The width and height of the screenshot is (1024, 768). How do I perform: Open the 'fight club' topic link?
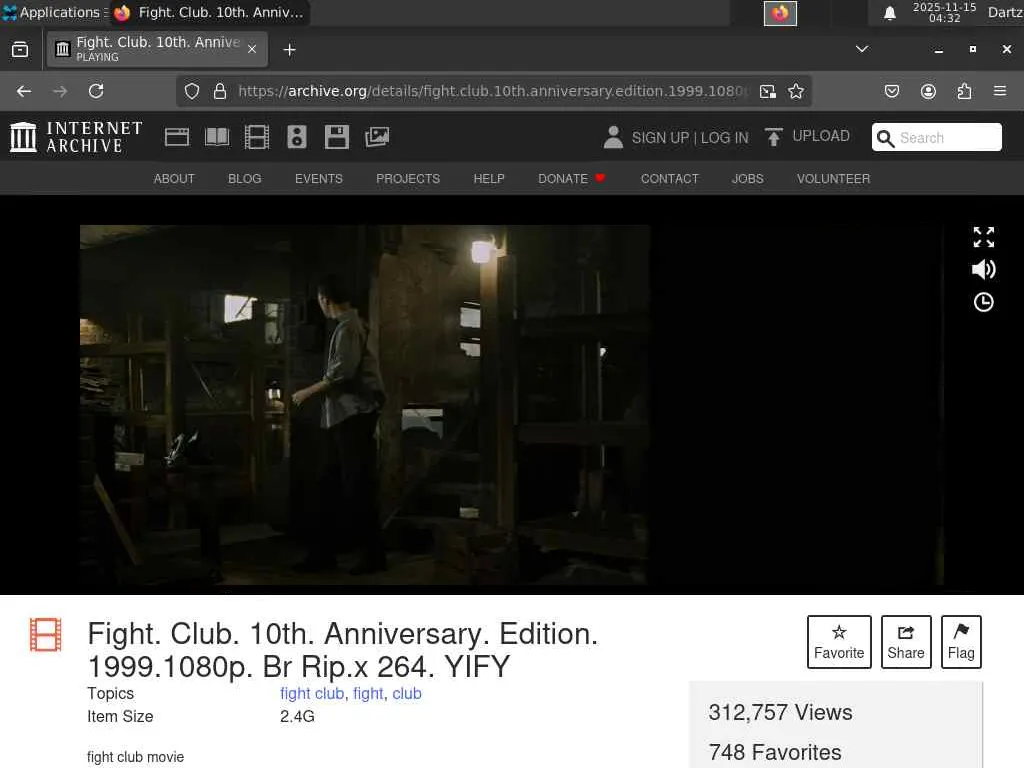point(312,694)
